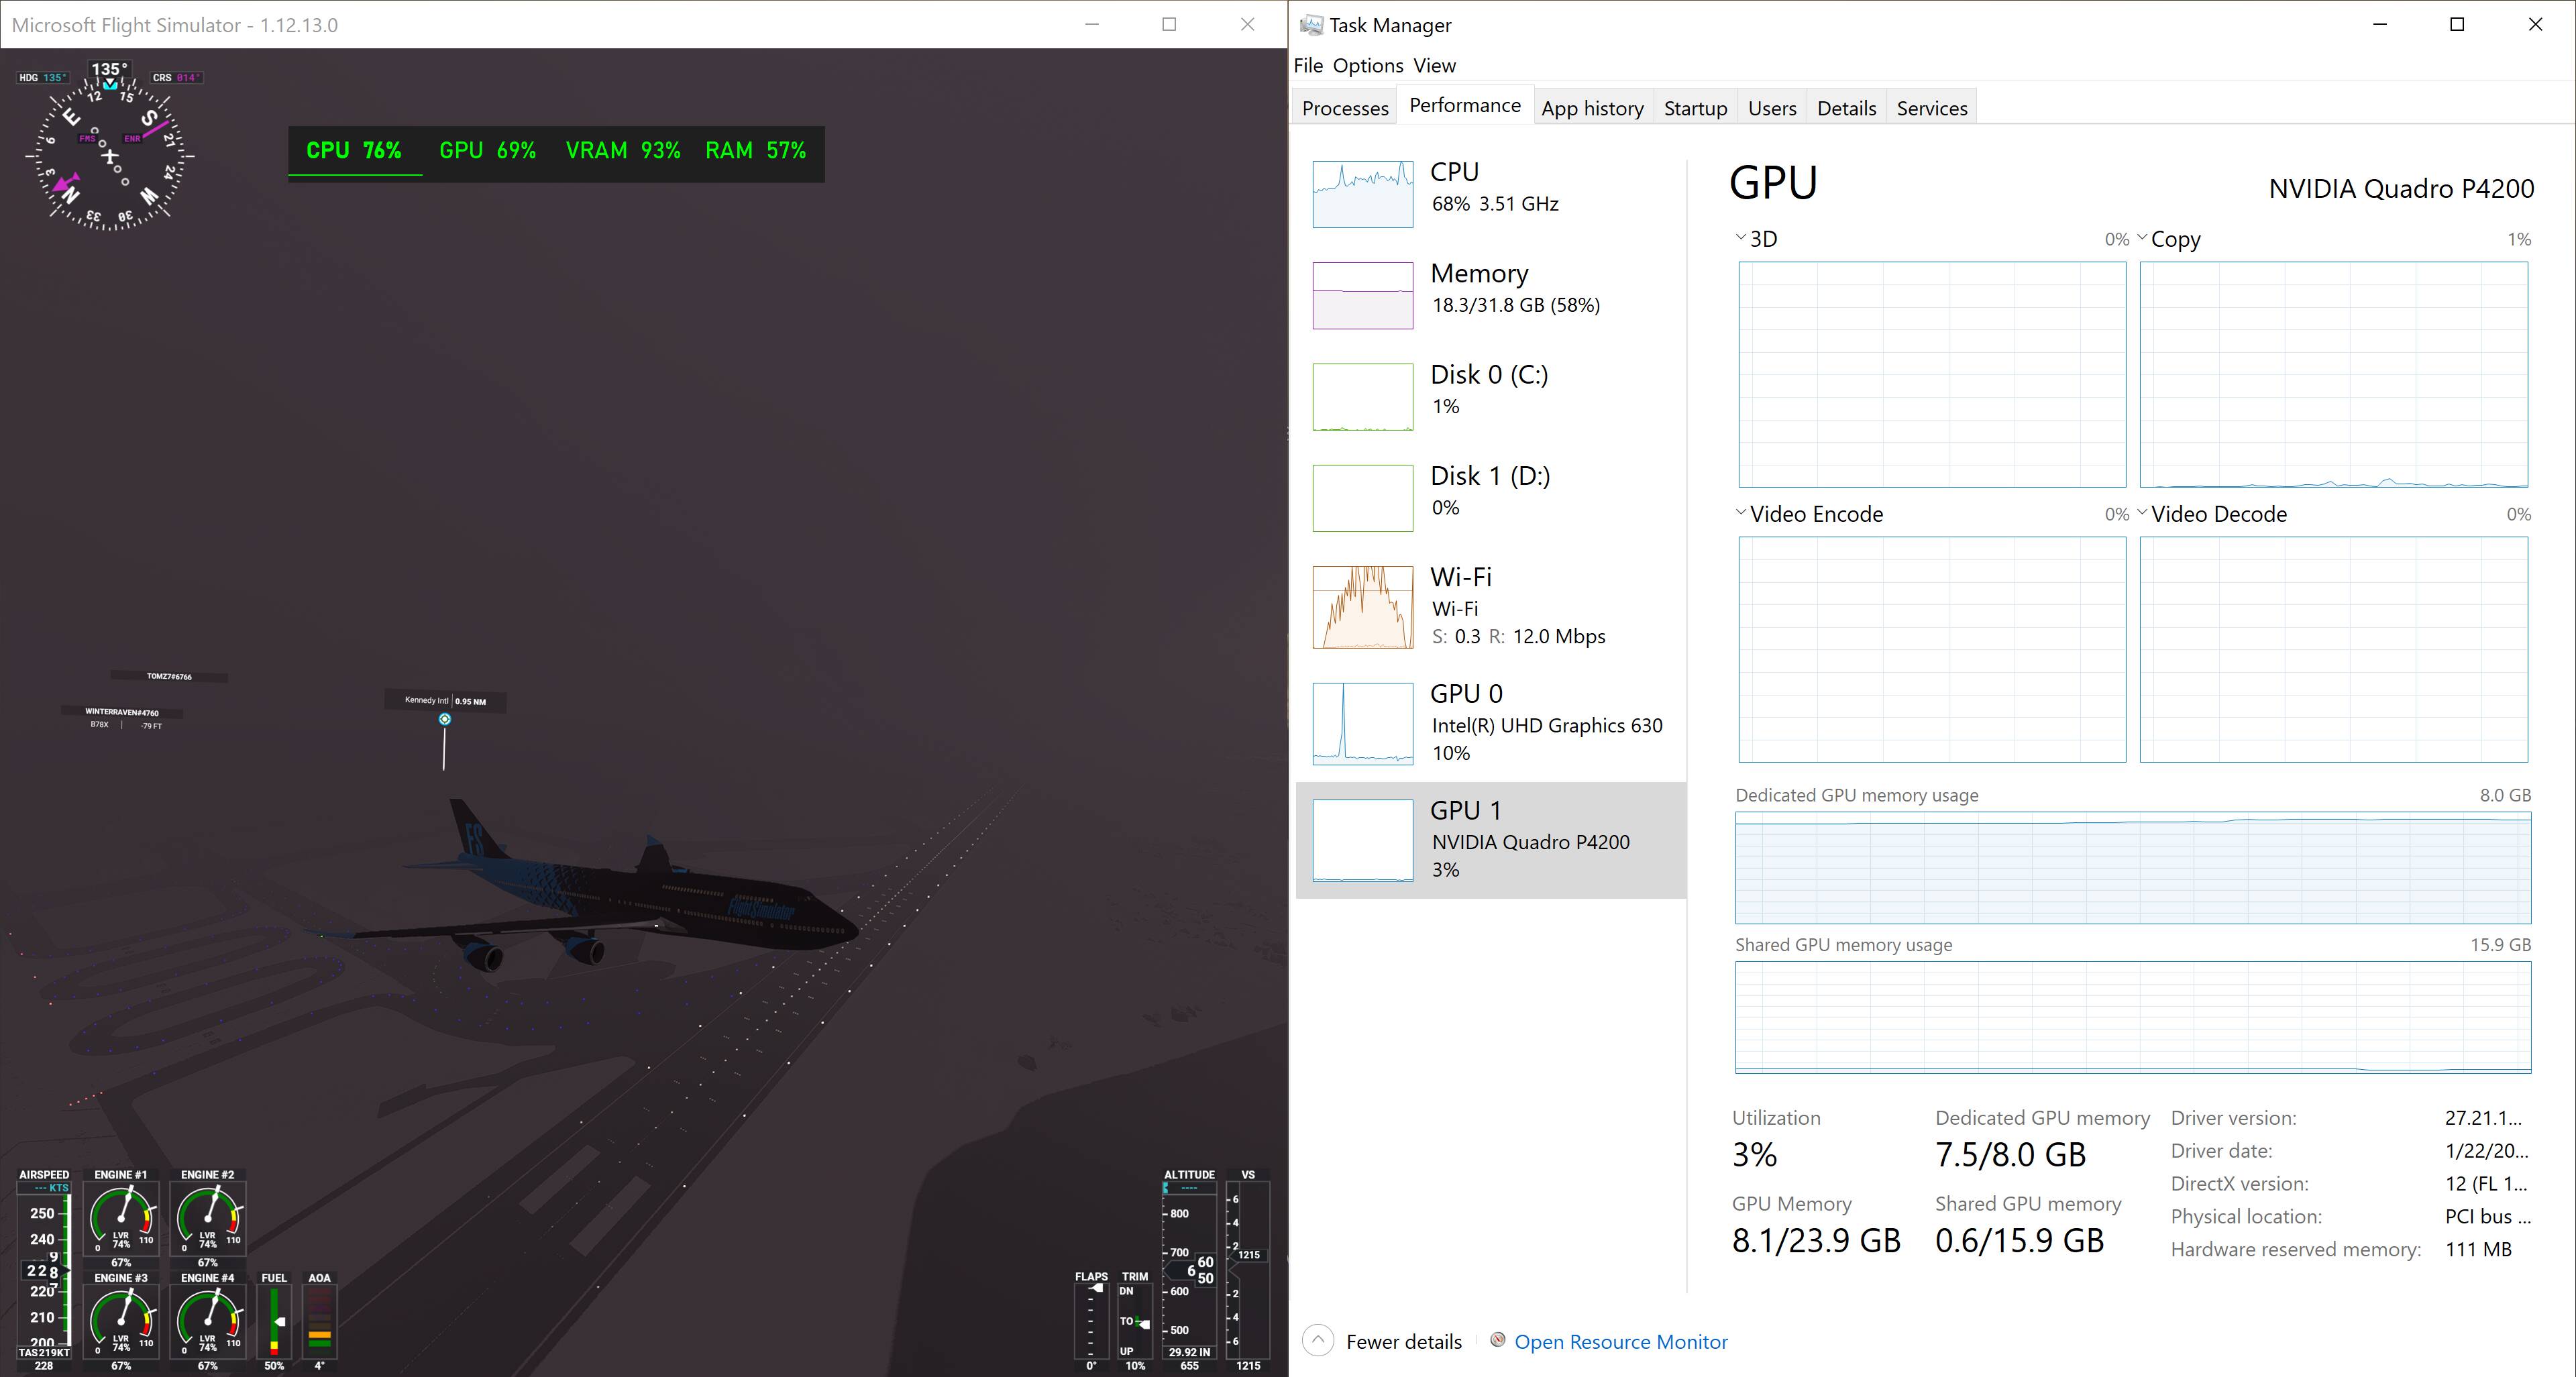Click the Engine #1 gauge
Image resolution: width=2576 pixels, height=1377 pixels.
coord(121,1218)
